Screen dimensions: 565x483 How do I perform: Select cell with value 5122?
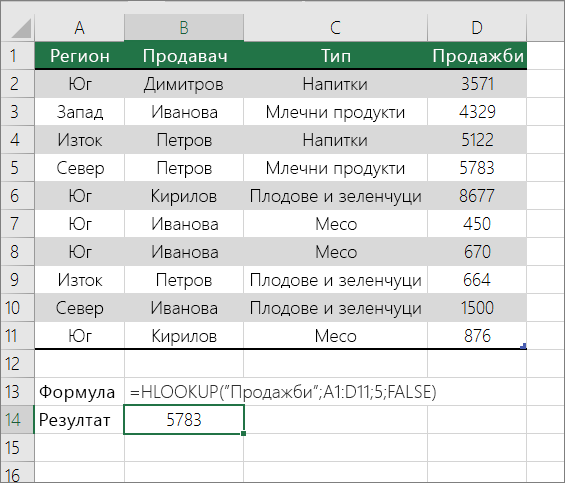(477, 140)
